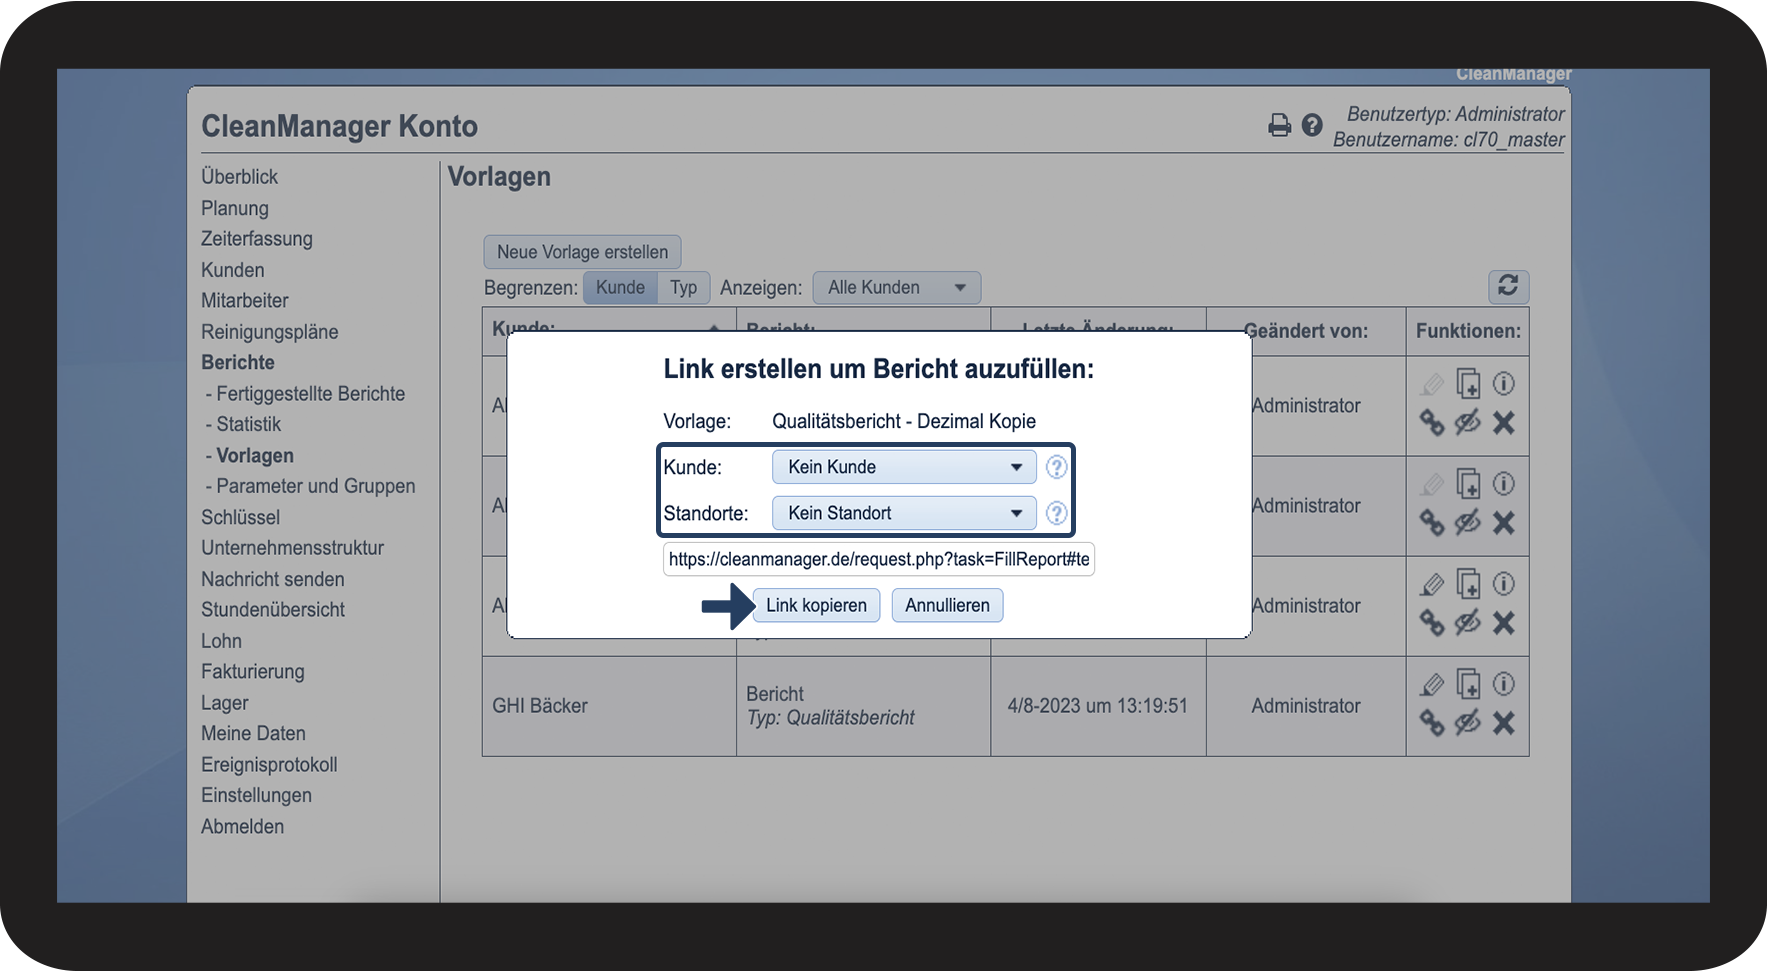The width and height of the screenshot is (1767, 971).
Task: Edit the GHI Bäcker template with the pencil icon
Action: click(1432, 685)
